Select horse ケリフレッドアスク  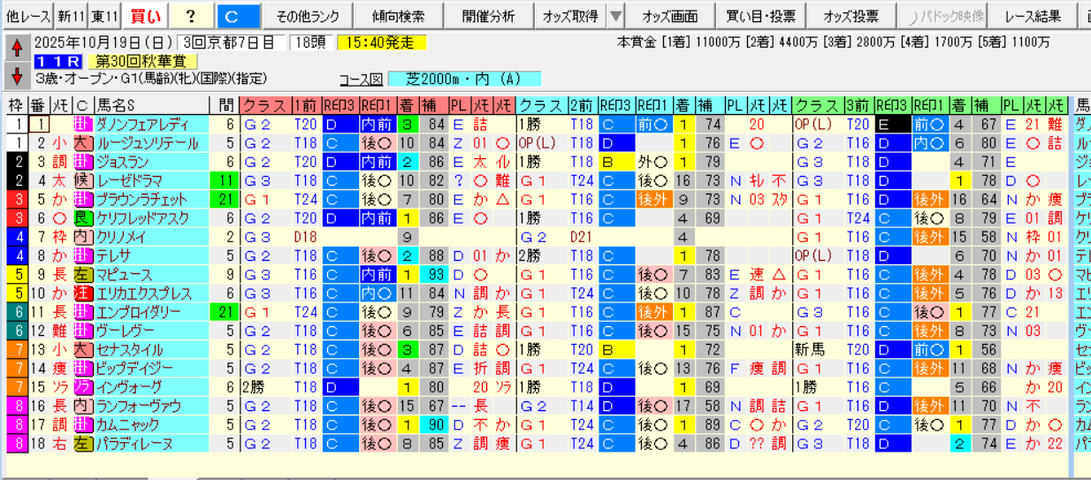point(152,218)
